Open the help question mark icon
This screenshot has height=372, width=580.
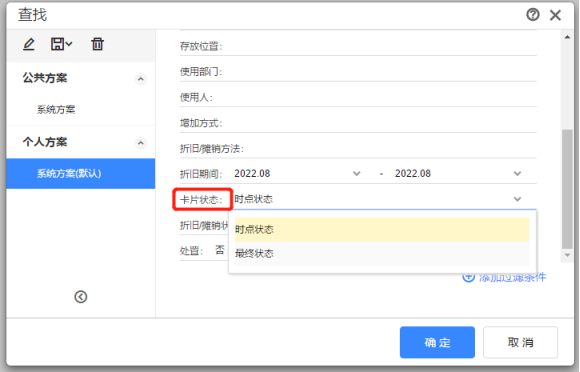click(533, 15)
